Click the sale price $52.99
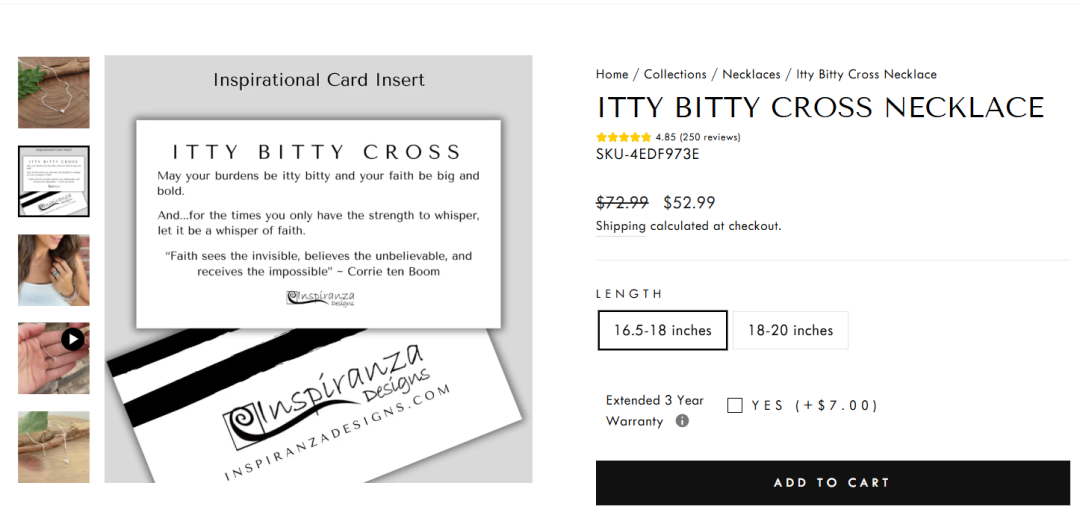The image size is (1080, 527). [x=689, y=203]
